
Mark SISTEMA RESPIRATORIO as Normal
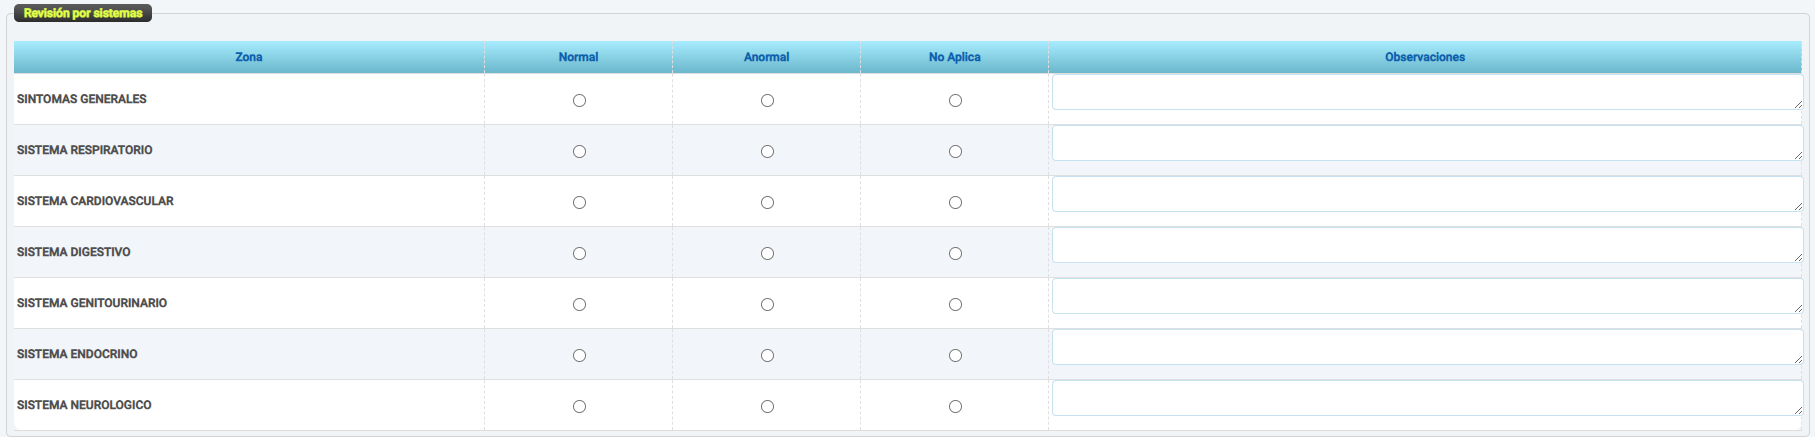pos(579,152)
